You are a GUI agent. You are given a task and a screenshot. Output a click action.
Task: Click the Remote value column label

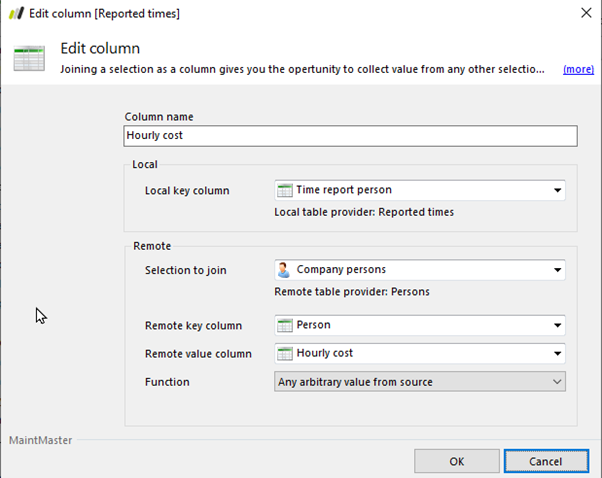[198, 354]
